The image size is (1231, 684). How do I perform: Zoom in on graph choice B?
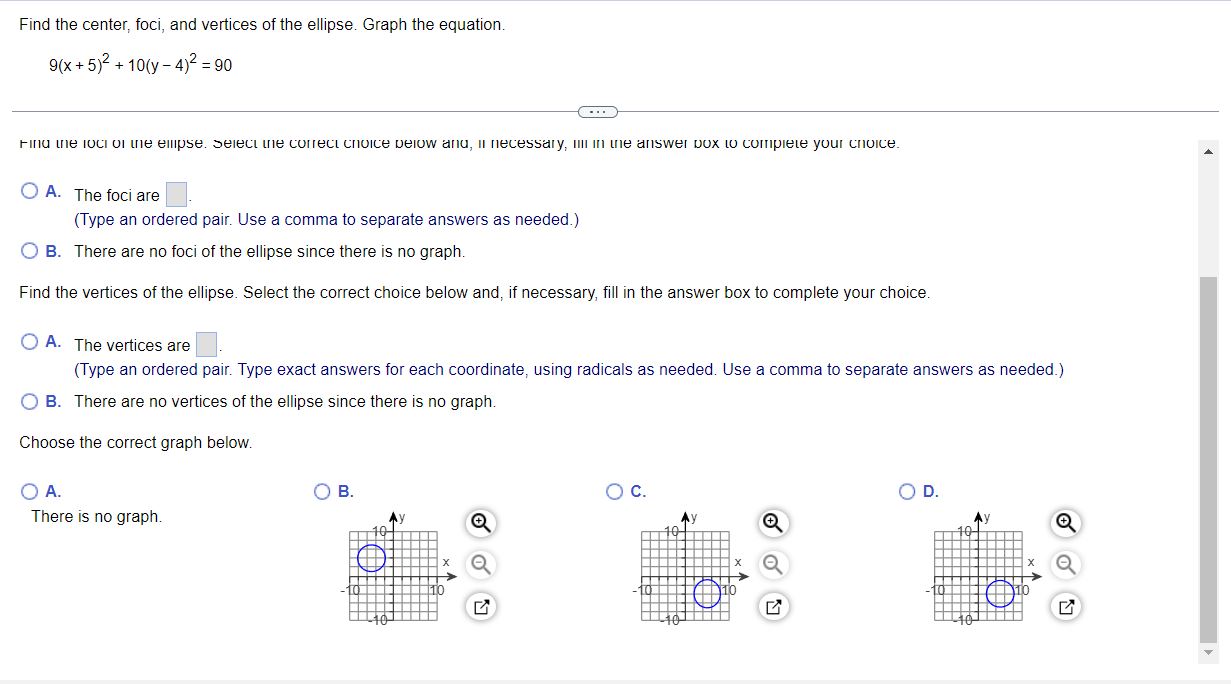click(x=480, y=523)
